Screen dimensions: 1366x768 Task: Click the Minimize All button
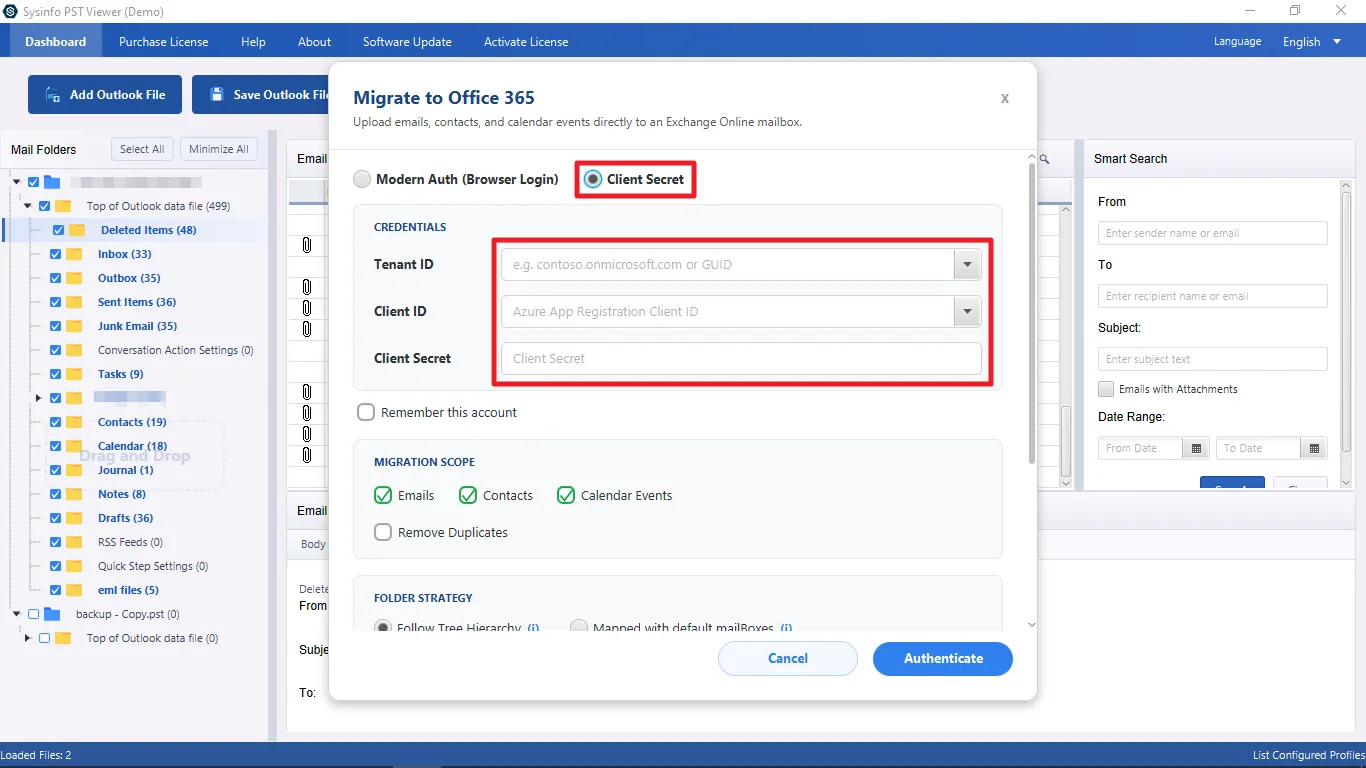click(x=219, y=149)
